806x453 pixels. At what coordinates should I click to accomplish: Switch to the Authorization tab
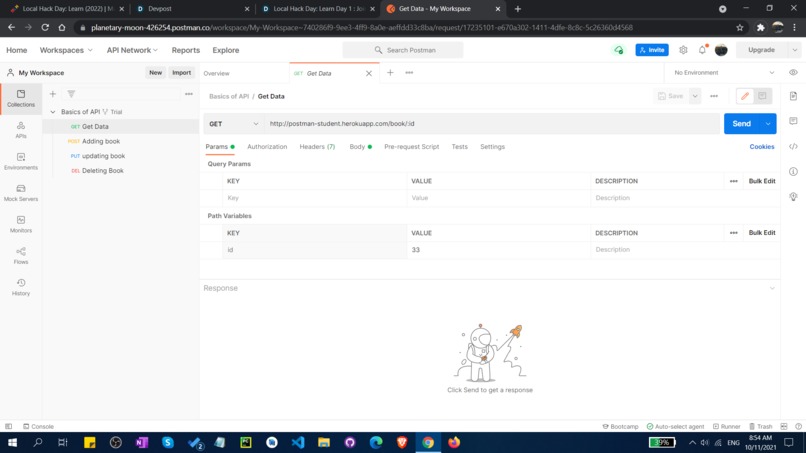[267, 147]
